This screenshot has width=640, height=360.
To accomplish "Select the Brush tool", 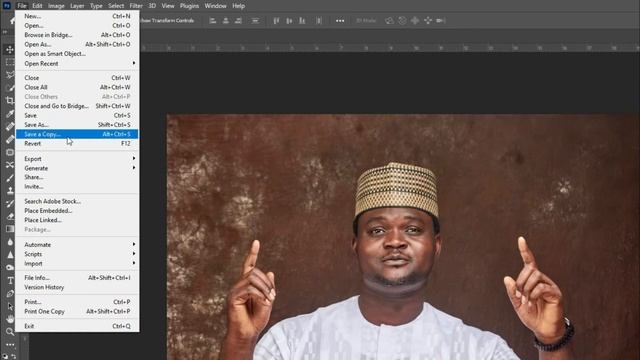I will coord(10,178).
